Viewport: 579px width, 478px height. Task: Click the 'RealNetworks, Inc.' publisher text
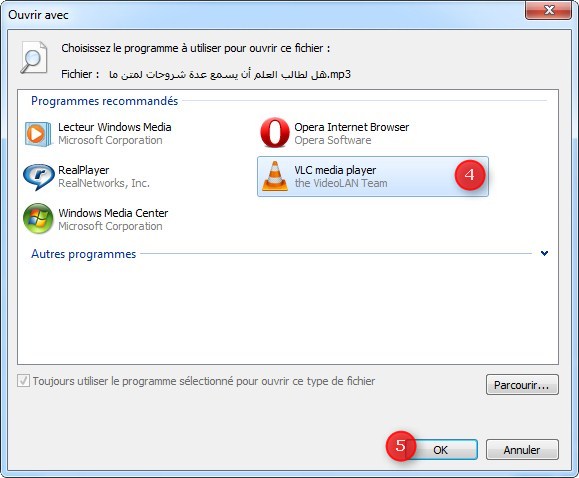104,183
